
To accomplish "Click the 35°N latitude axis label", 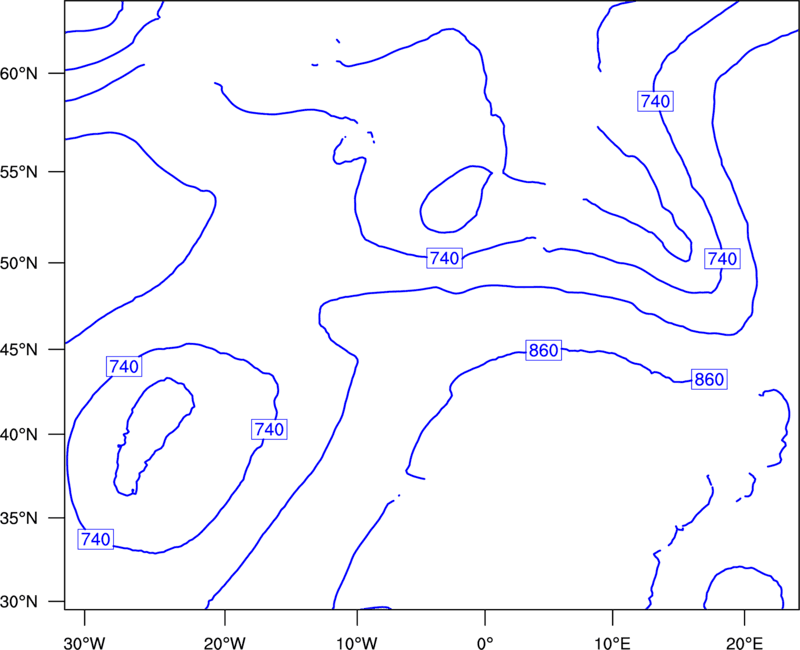I will point(19,518).
